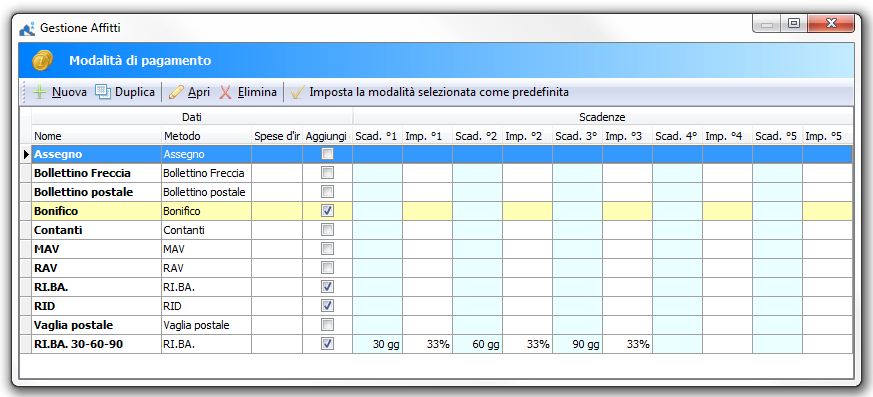Toggle Aggiungi checkbox for Bollettino postale
The height and width of the screenshot is (397, 873).
coord(327,192)
